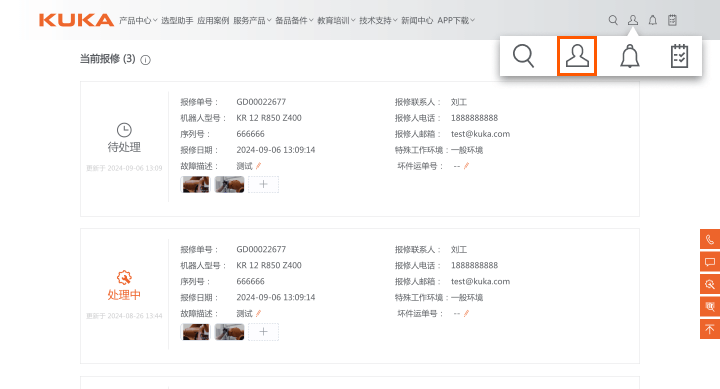Screen dimensions: 720x389
Task: Open the first robot photo in the 待处理 card
Action: [196, 184]
